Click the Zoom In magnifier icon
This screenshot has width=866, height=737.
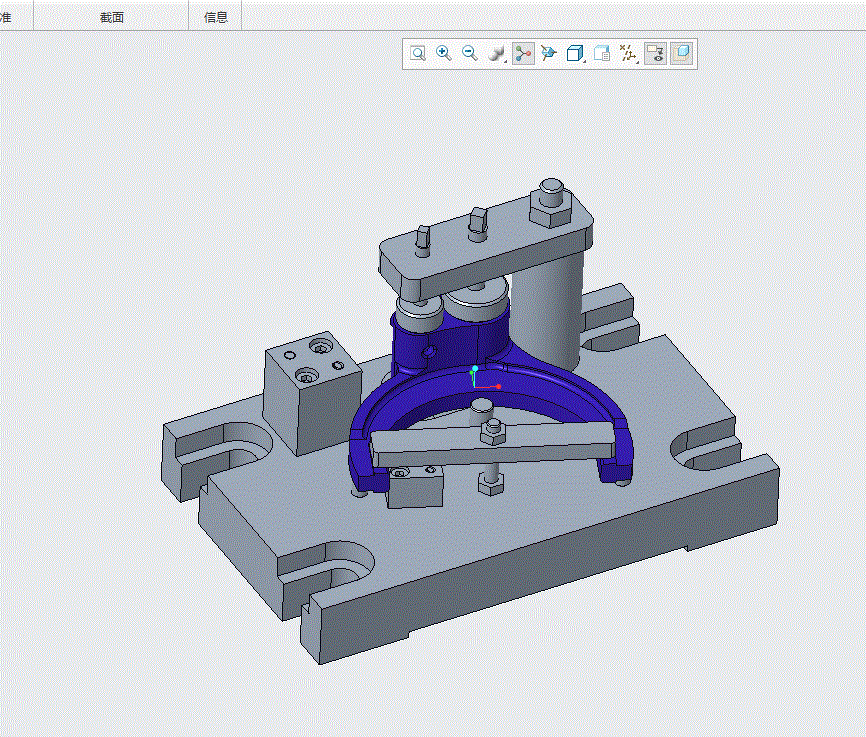[444, 54]
